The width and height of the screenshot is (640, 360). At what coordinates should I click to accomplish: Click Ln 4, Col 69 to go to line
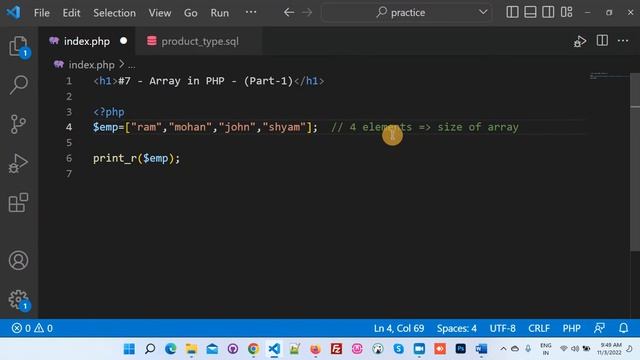click(399, 328)
